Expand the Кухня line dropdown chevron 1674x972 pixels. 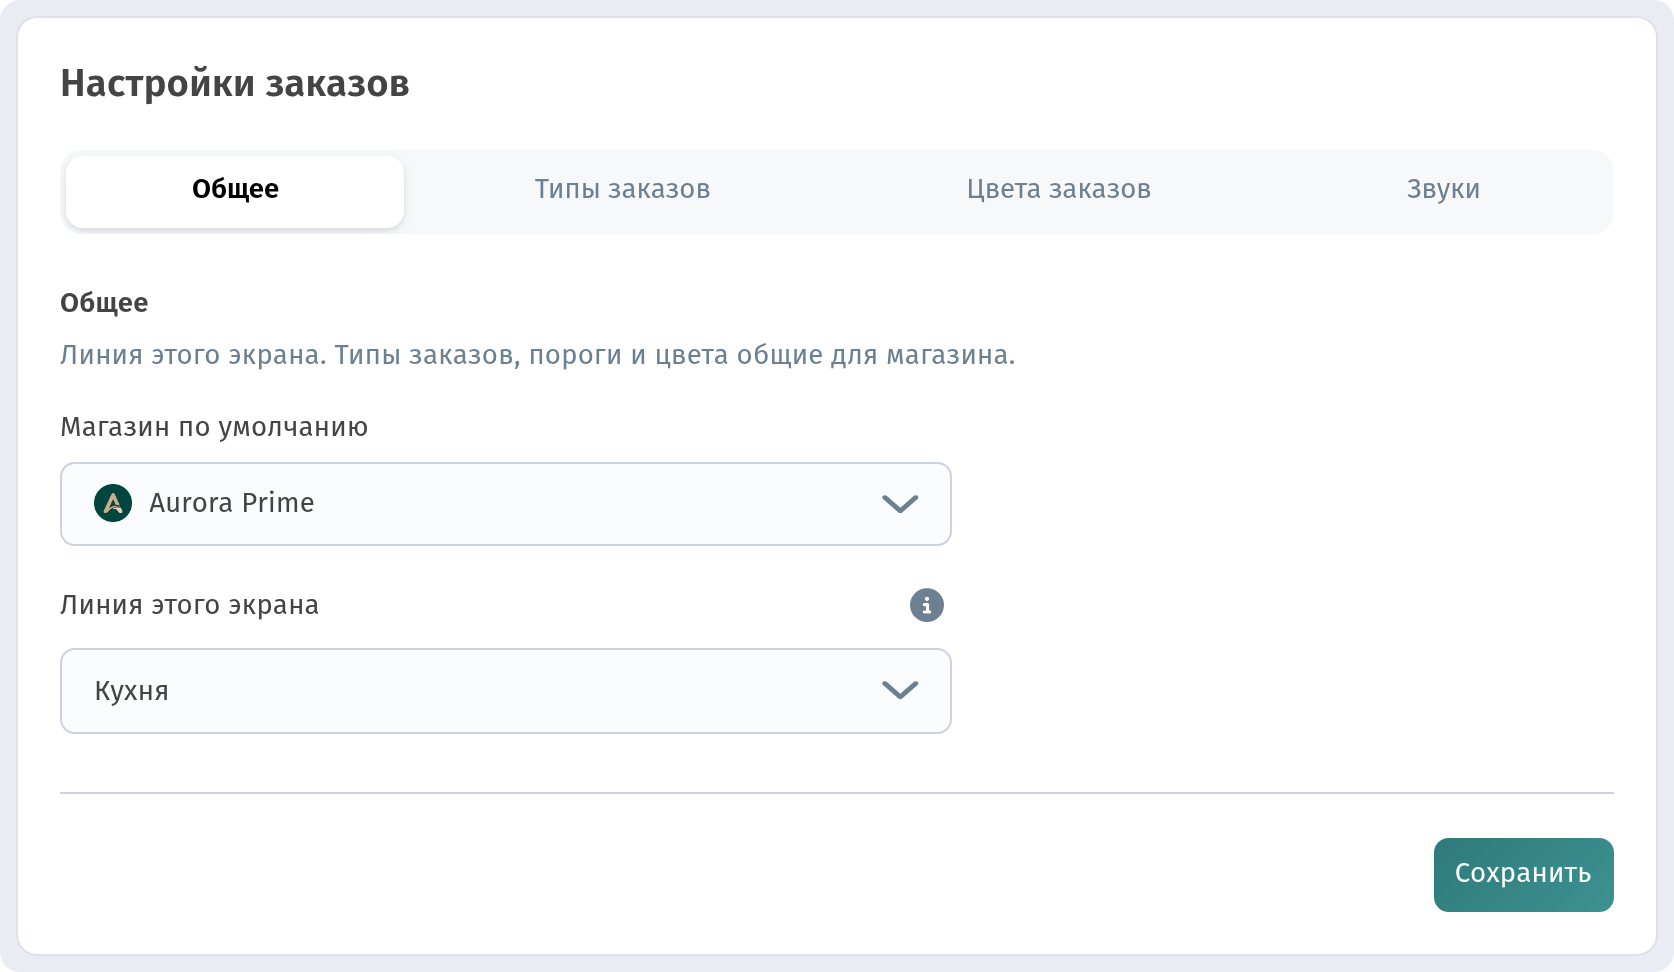point(900,690)
